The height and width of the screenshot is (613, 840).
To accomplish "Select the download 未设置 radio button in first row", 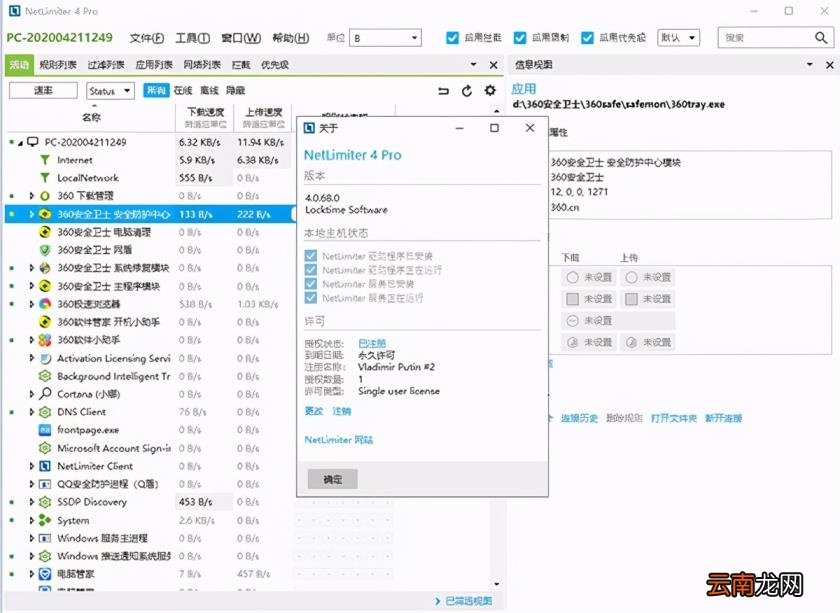I will coord(572,277).
